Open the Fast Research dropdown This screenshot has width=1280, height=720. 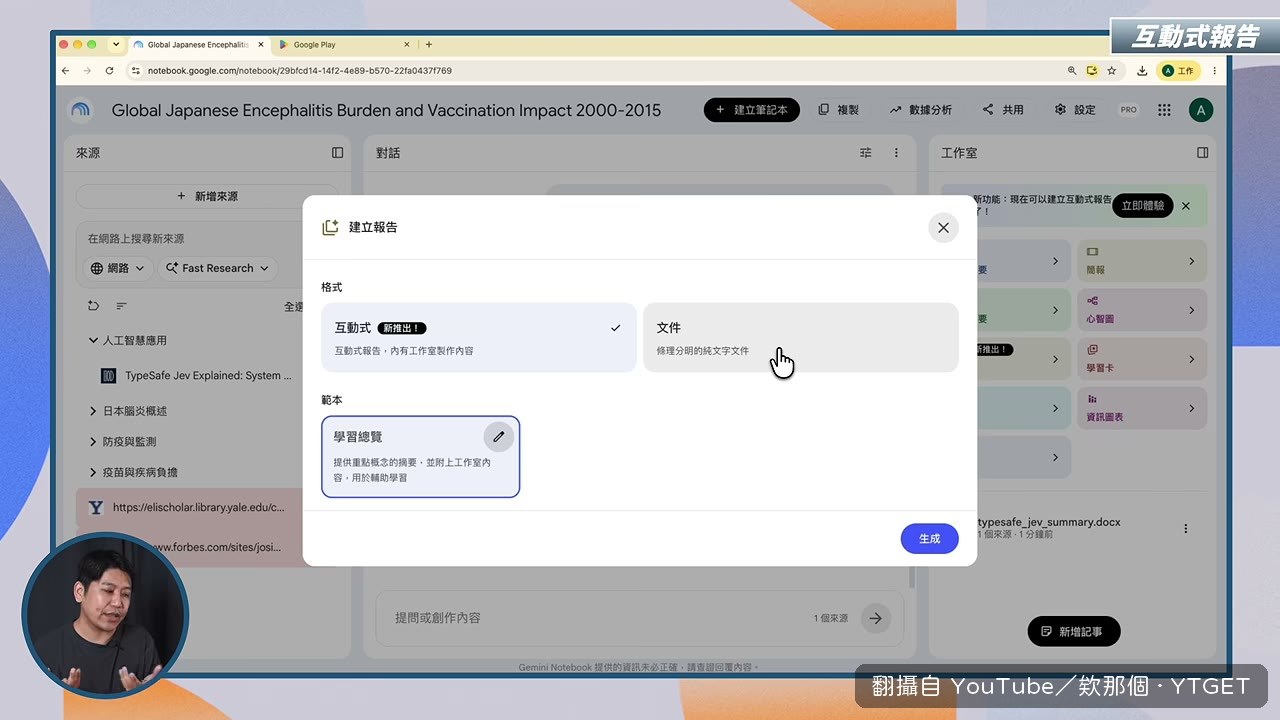coord(217,268)
